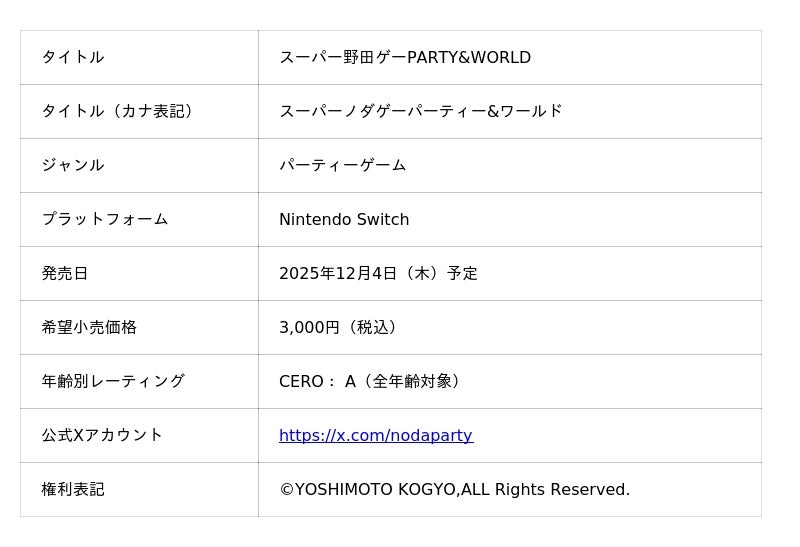Click the 公式Xアカウント label
The height and width of the screenshot is (547, 800).
(x=102, y=436)
